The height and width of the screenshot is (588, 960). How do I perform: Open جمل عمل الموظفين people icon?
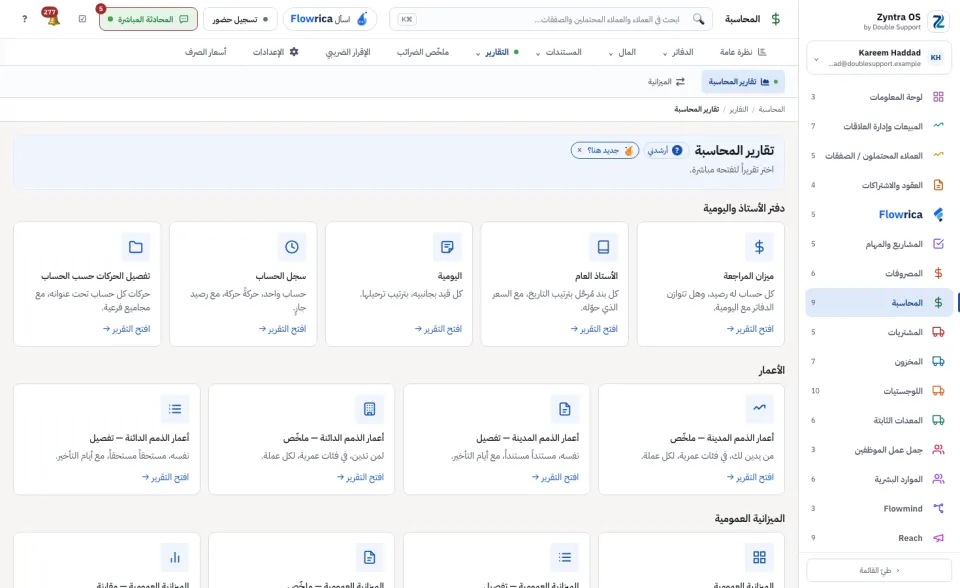[x=938, y=450]
